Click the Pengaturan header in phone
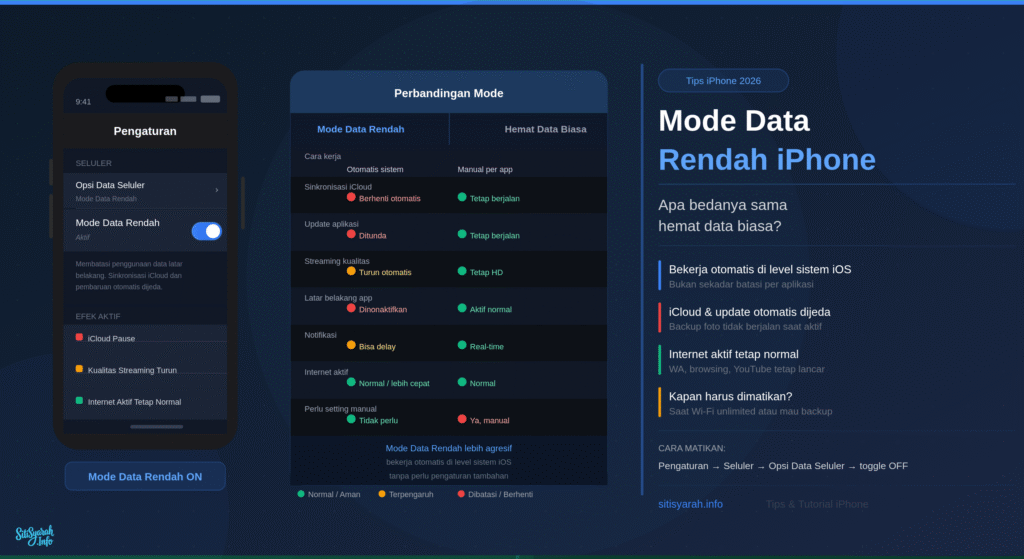The width and height of the screenshot is (1024, 559). tap(145, 131)
